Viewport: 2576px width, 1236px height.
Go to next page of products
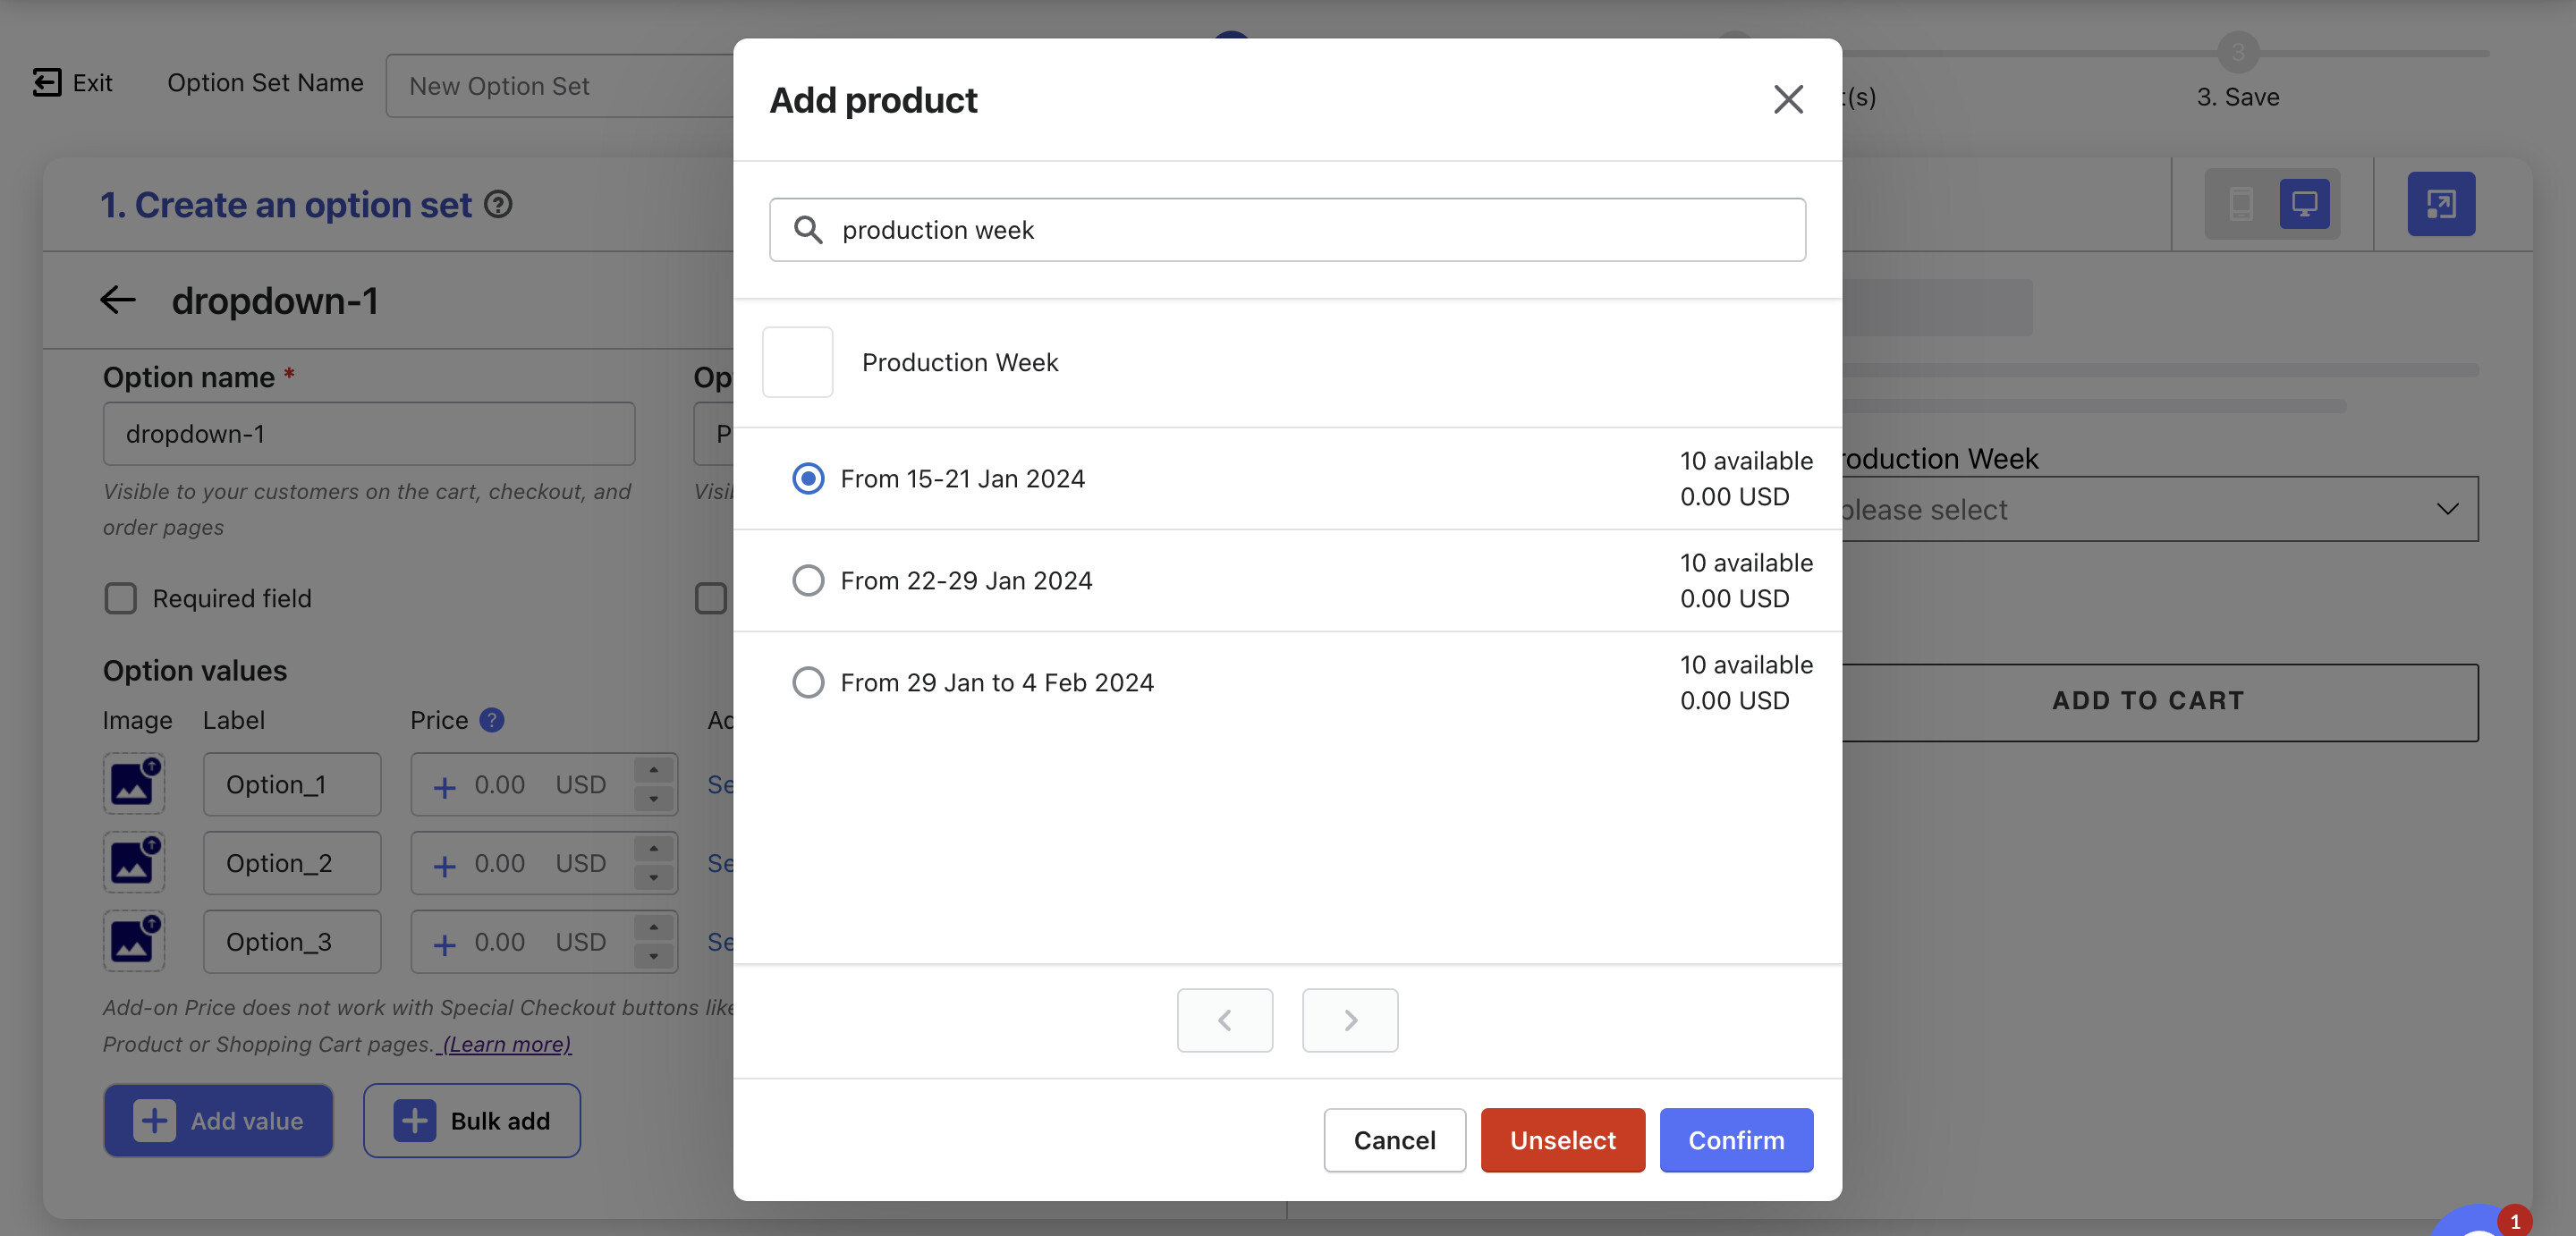coord(1350,1020)
